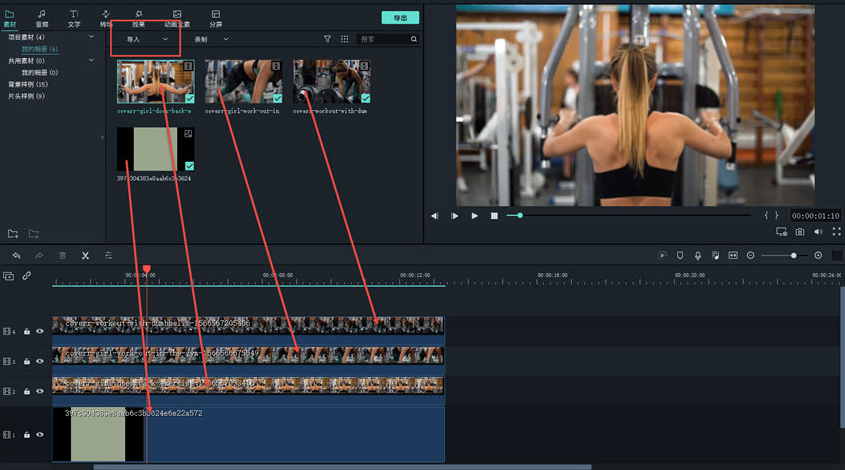Toggle the lock on track 3
Image resolution: width=845 pixels, height=470 pixels.
click(x=27, y=361)
